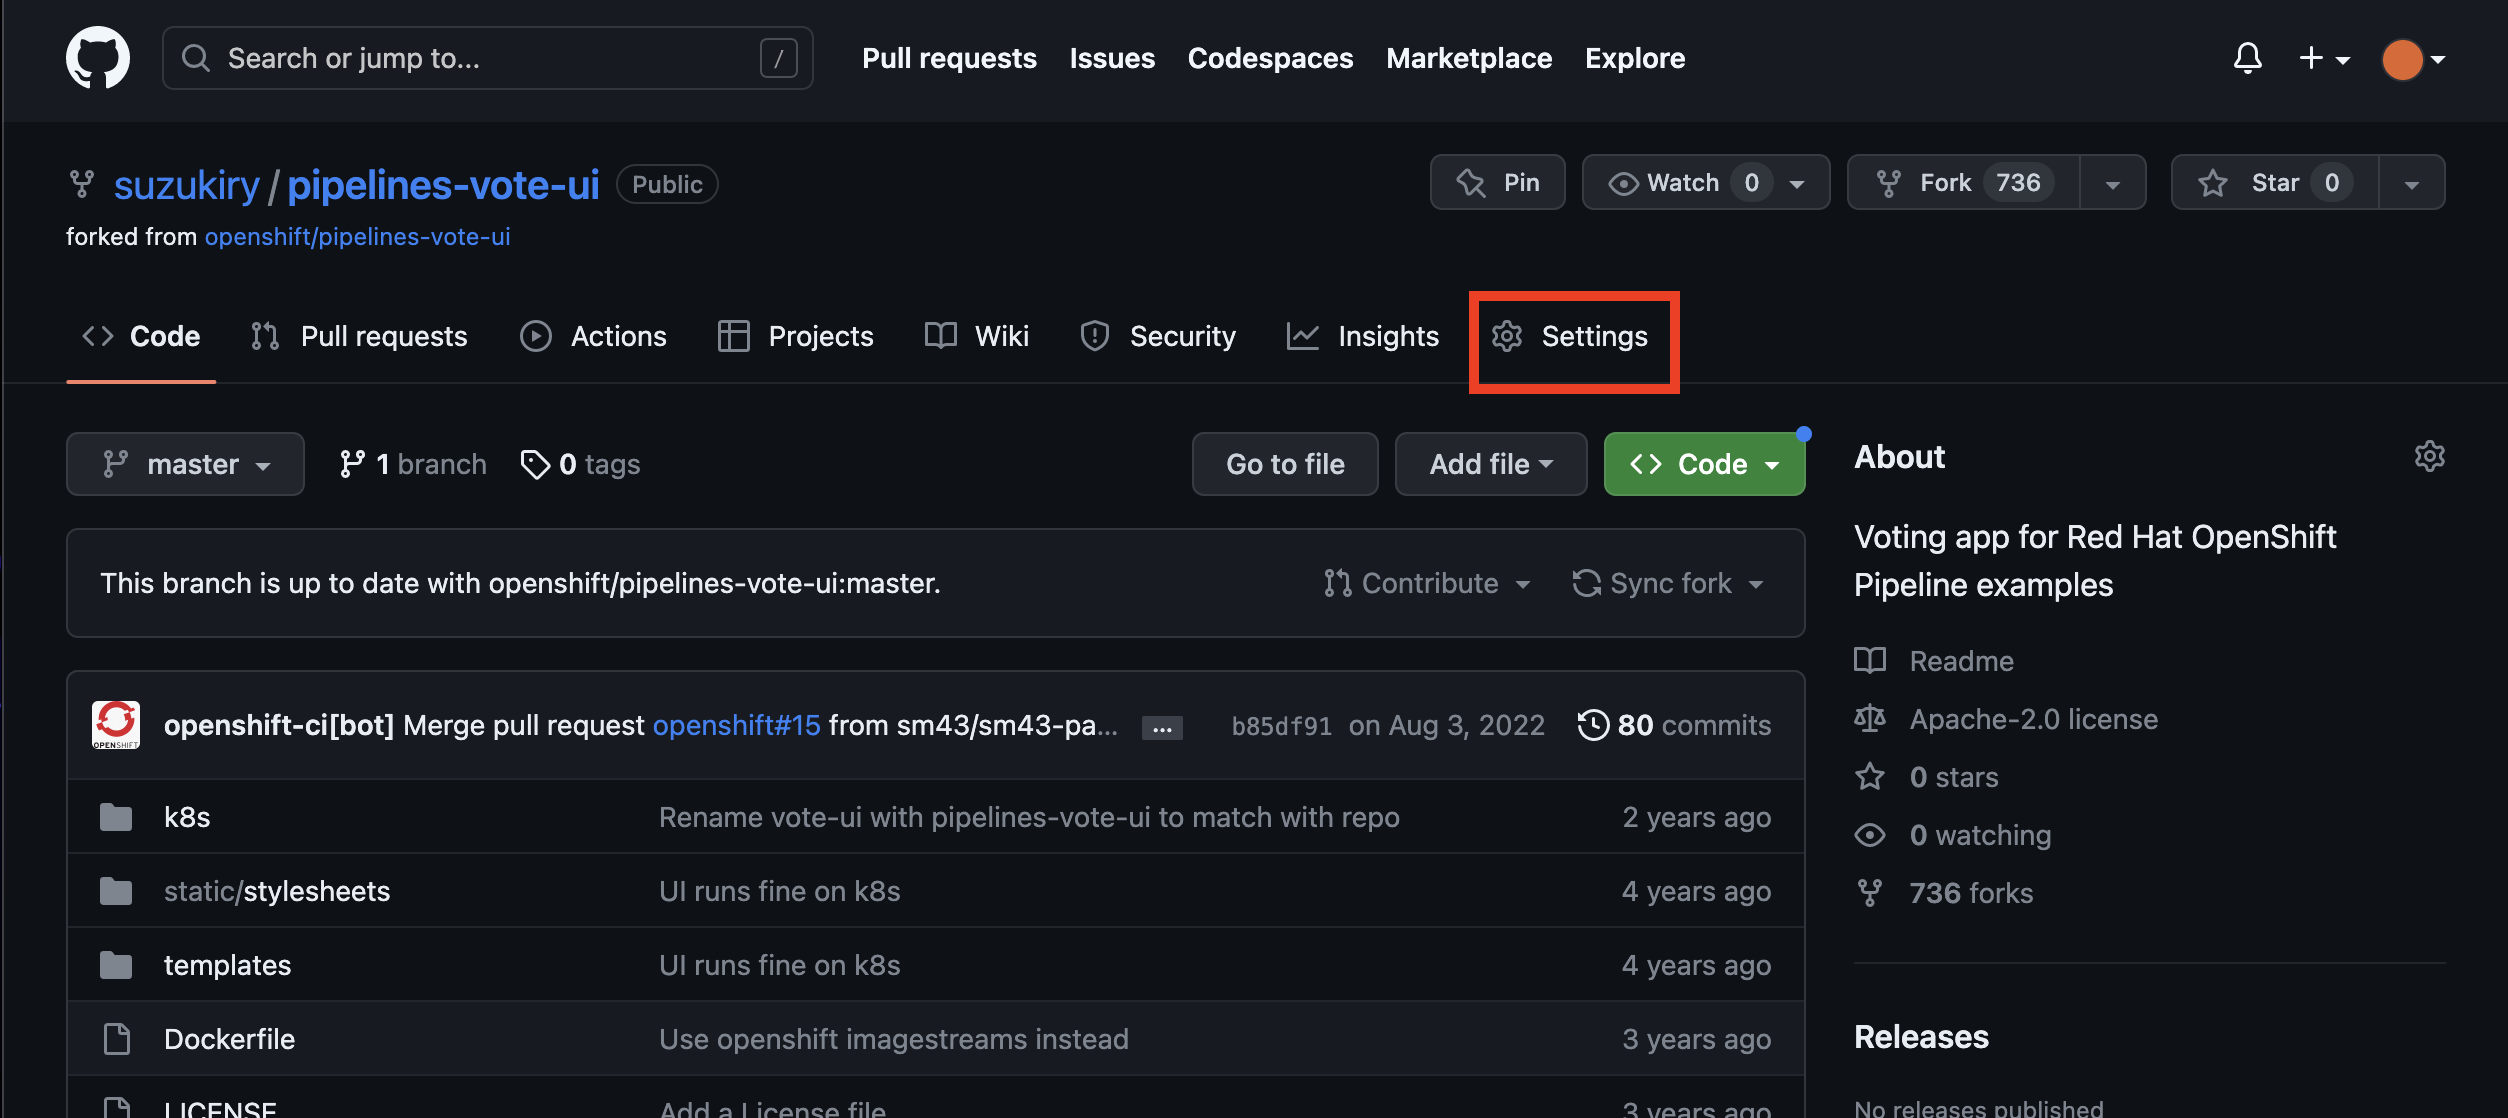The height and width of the screenshot is (1118, 2508).
Task: Open the master branch selector
Action: click(x=185, y=464)
